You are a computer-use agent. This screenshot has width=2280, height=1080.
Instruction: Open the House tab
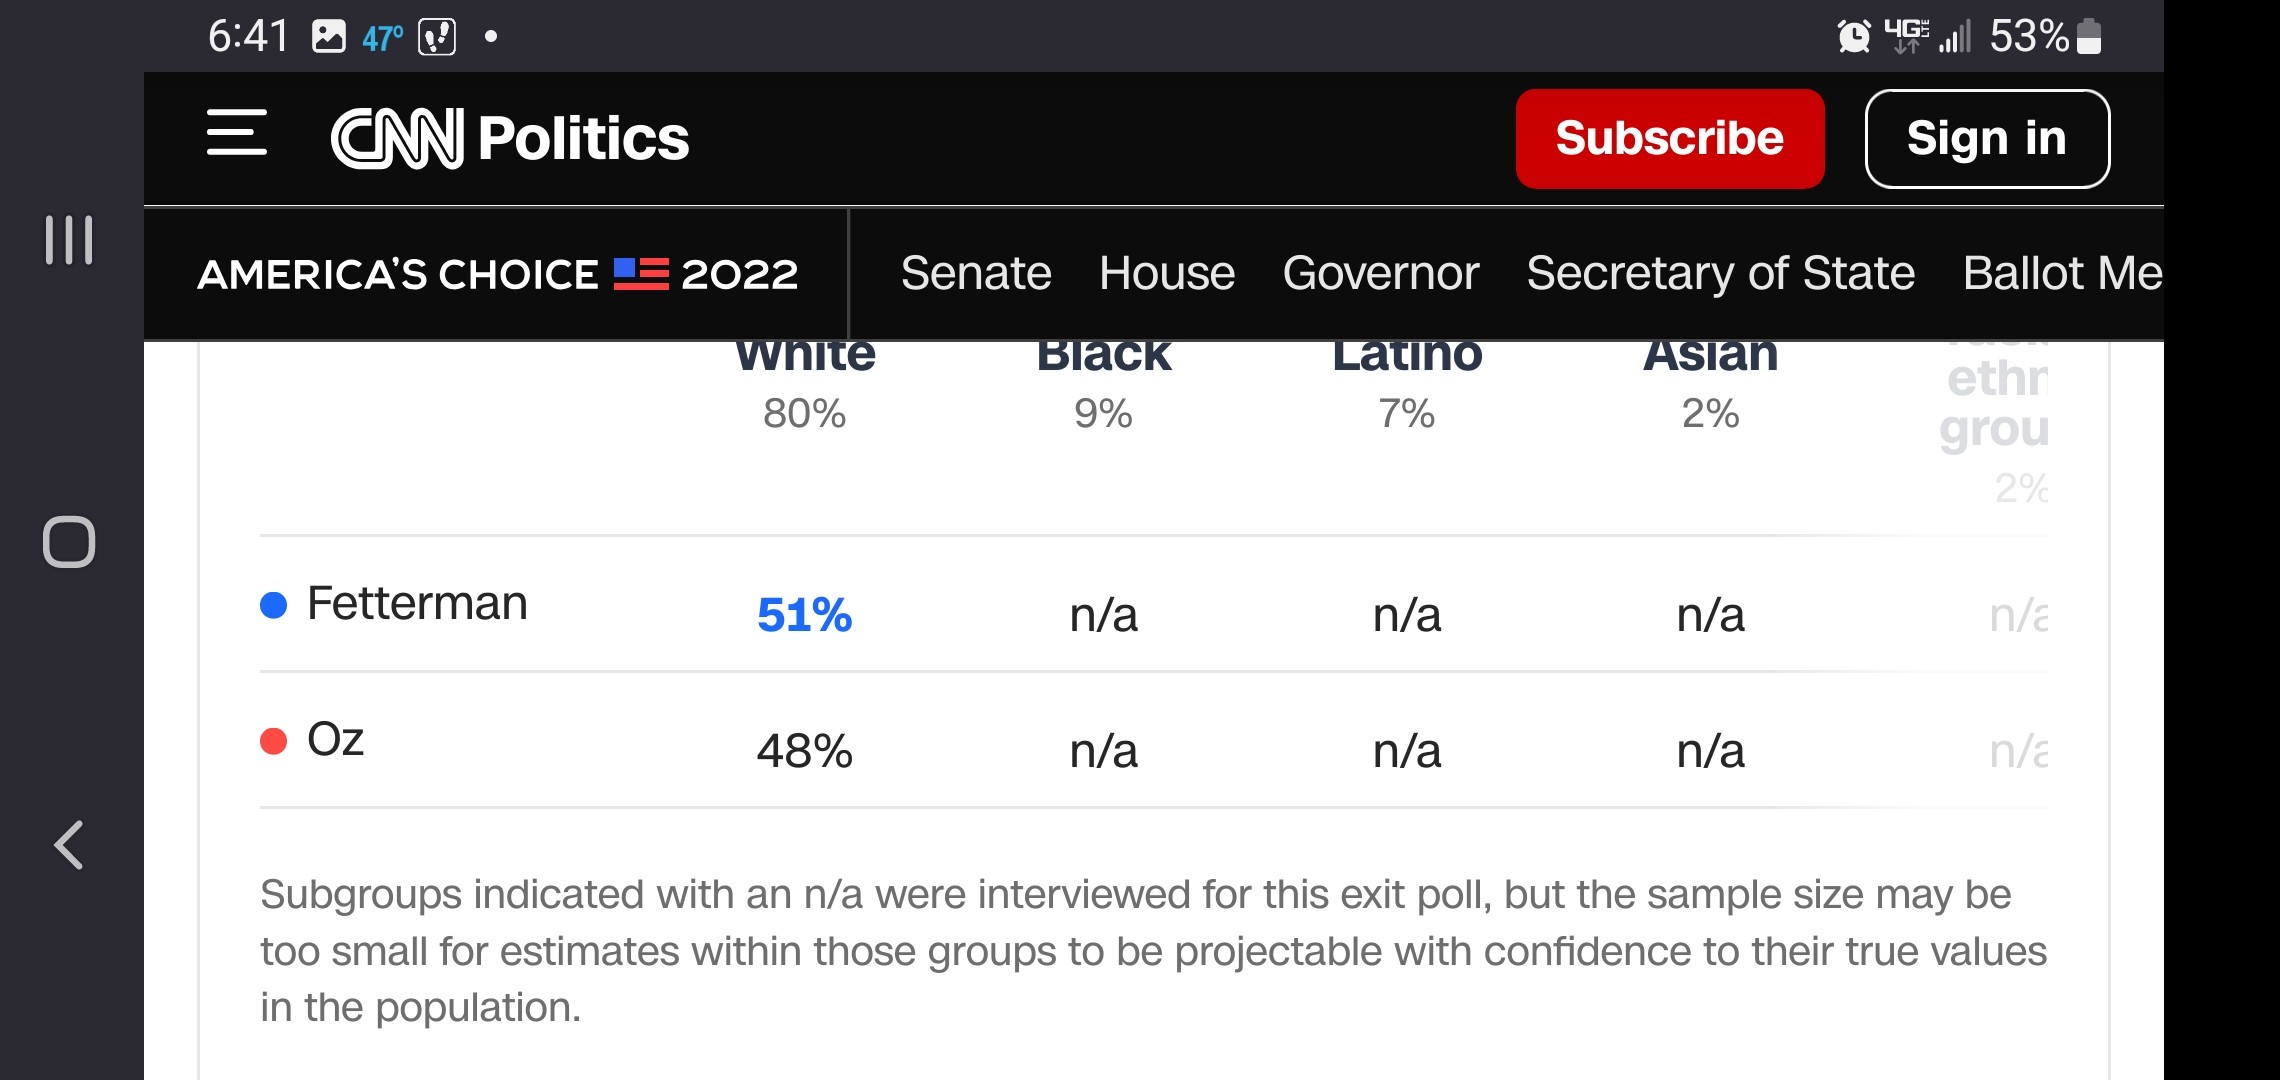tap(1167, 273)
